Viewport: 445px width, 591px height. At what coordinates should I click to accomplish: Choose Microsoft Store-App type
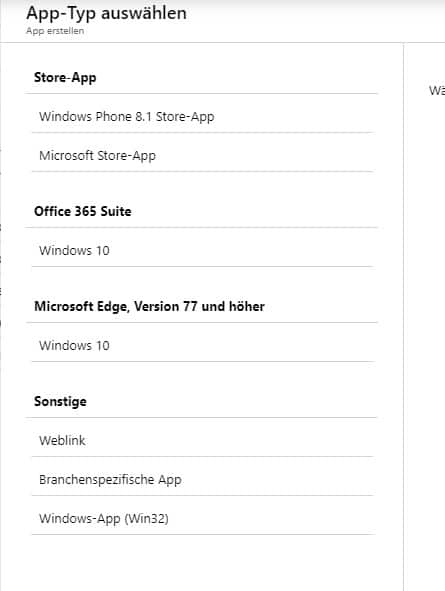pyautogui.click(x=203, y=156)
